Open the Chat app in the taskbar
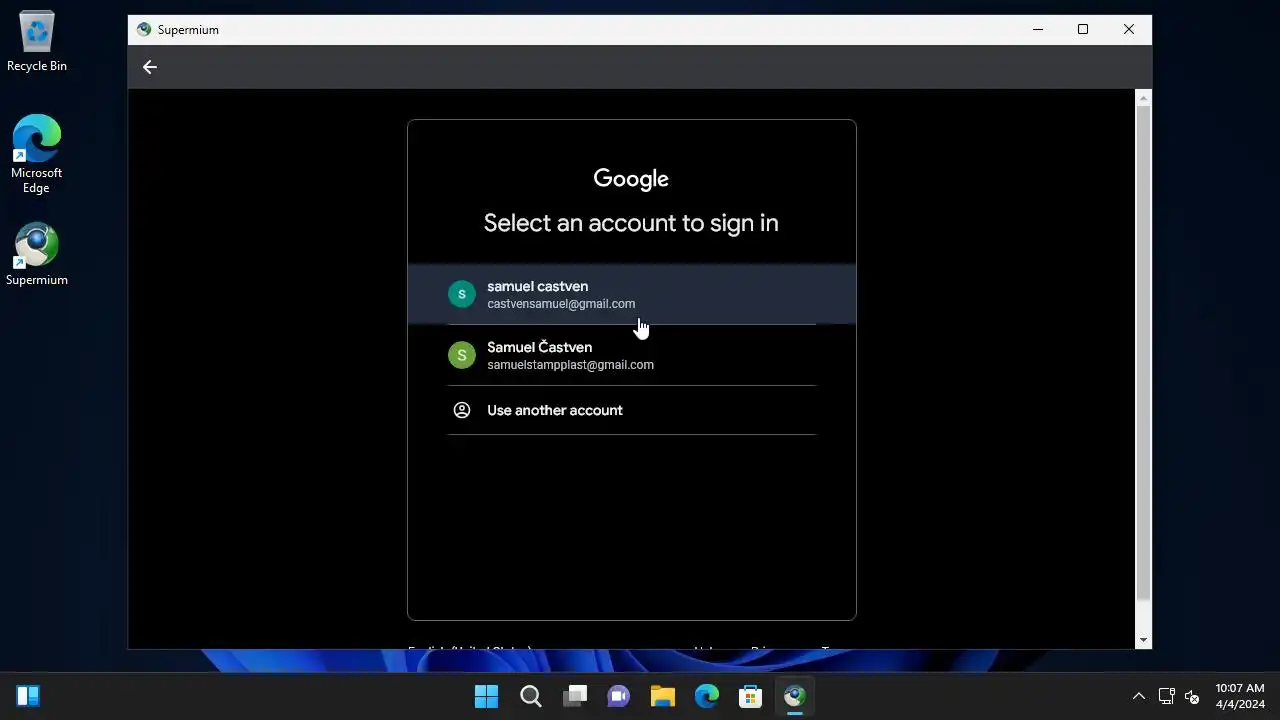 [x=619, y=696]
